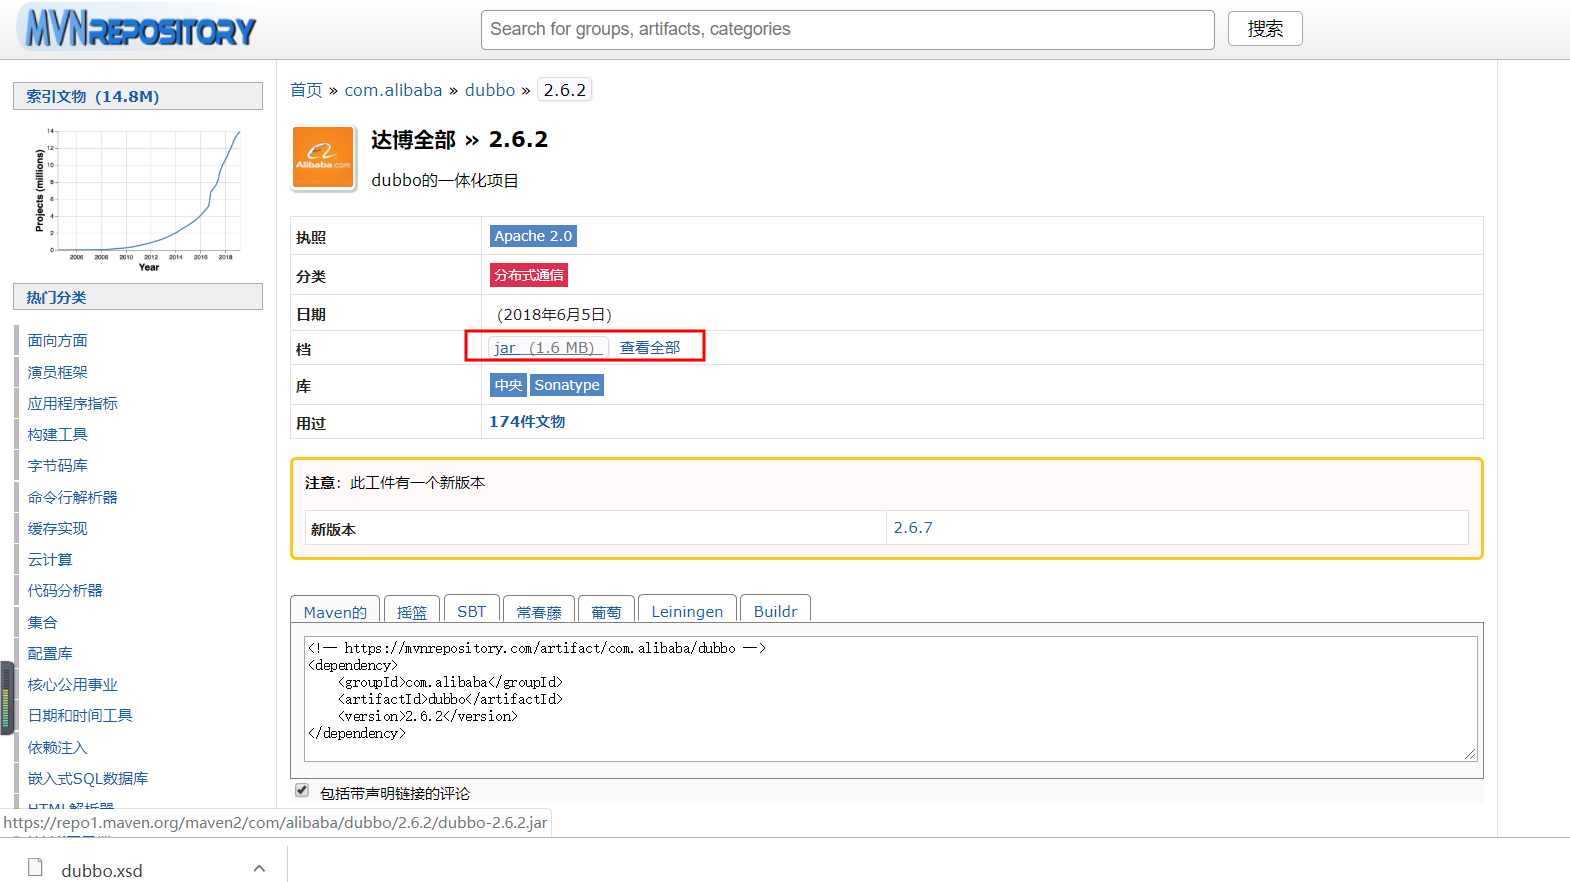Viewport: 1570px width, 882px height.
Task: Open 构建工具 category link
Action: 57,434
